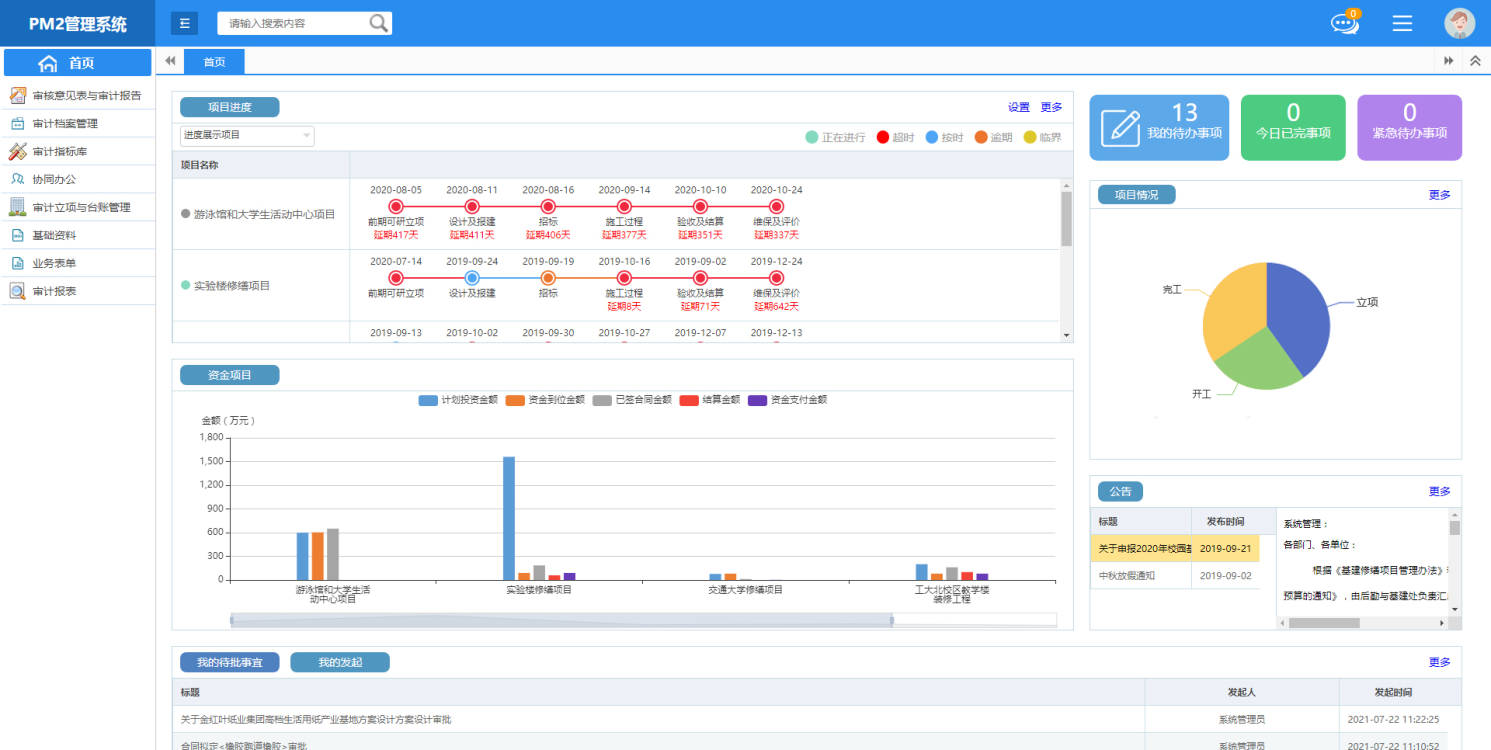Click the user avatar icon
Viewport: 1491px width, 750px height.
tap(1459, 23)
